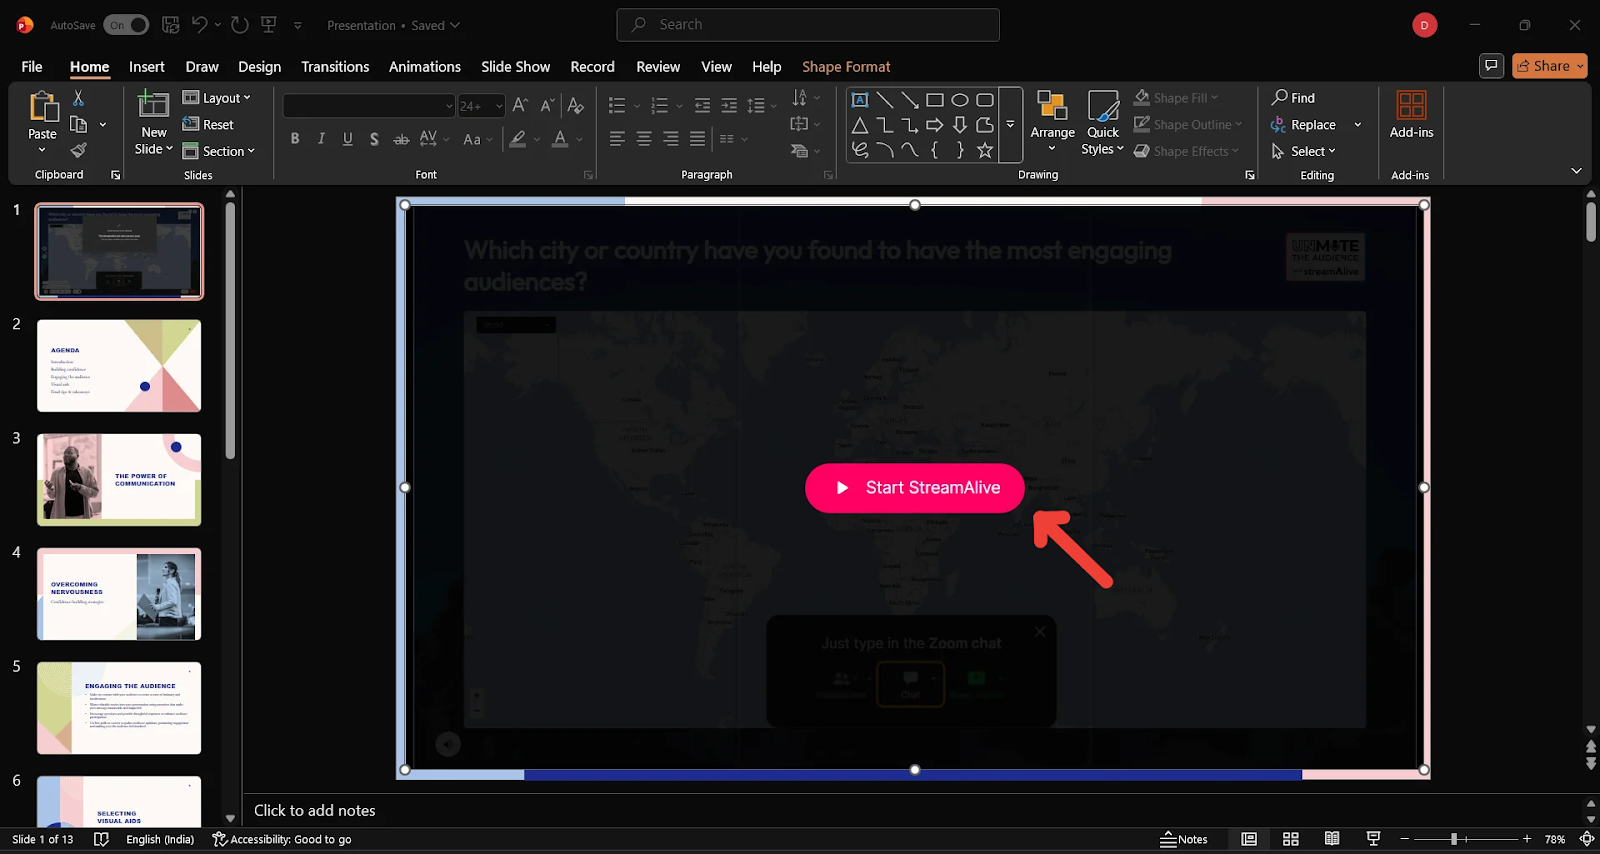The height and width of the screenshot is (854, 1600).
Task: Align text right
Action: (x=670, y=139)
